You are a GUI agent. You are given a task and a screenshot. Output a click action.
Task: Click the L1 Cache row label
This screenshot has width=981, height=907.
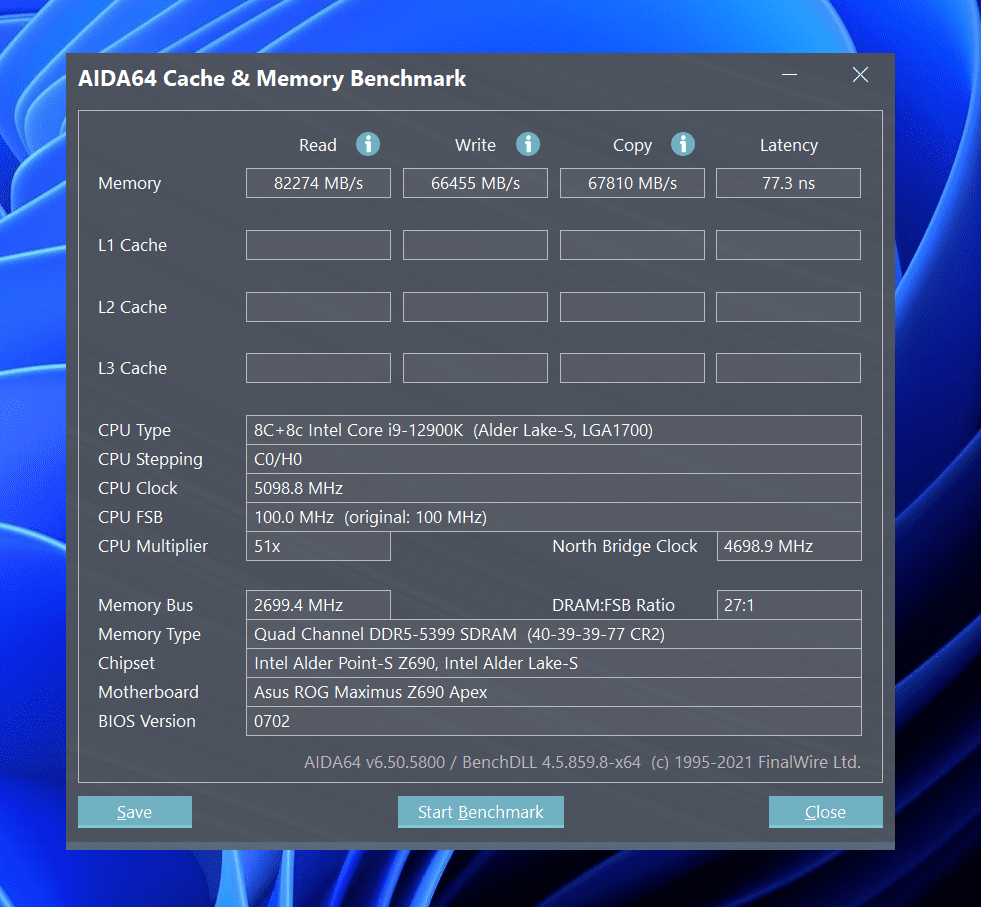point(133,245)
